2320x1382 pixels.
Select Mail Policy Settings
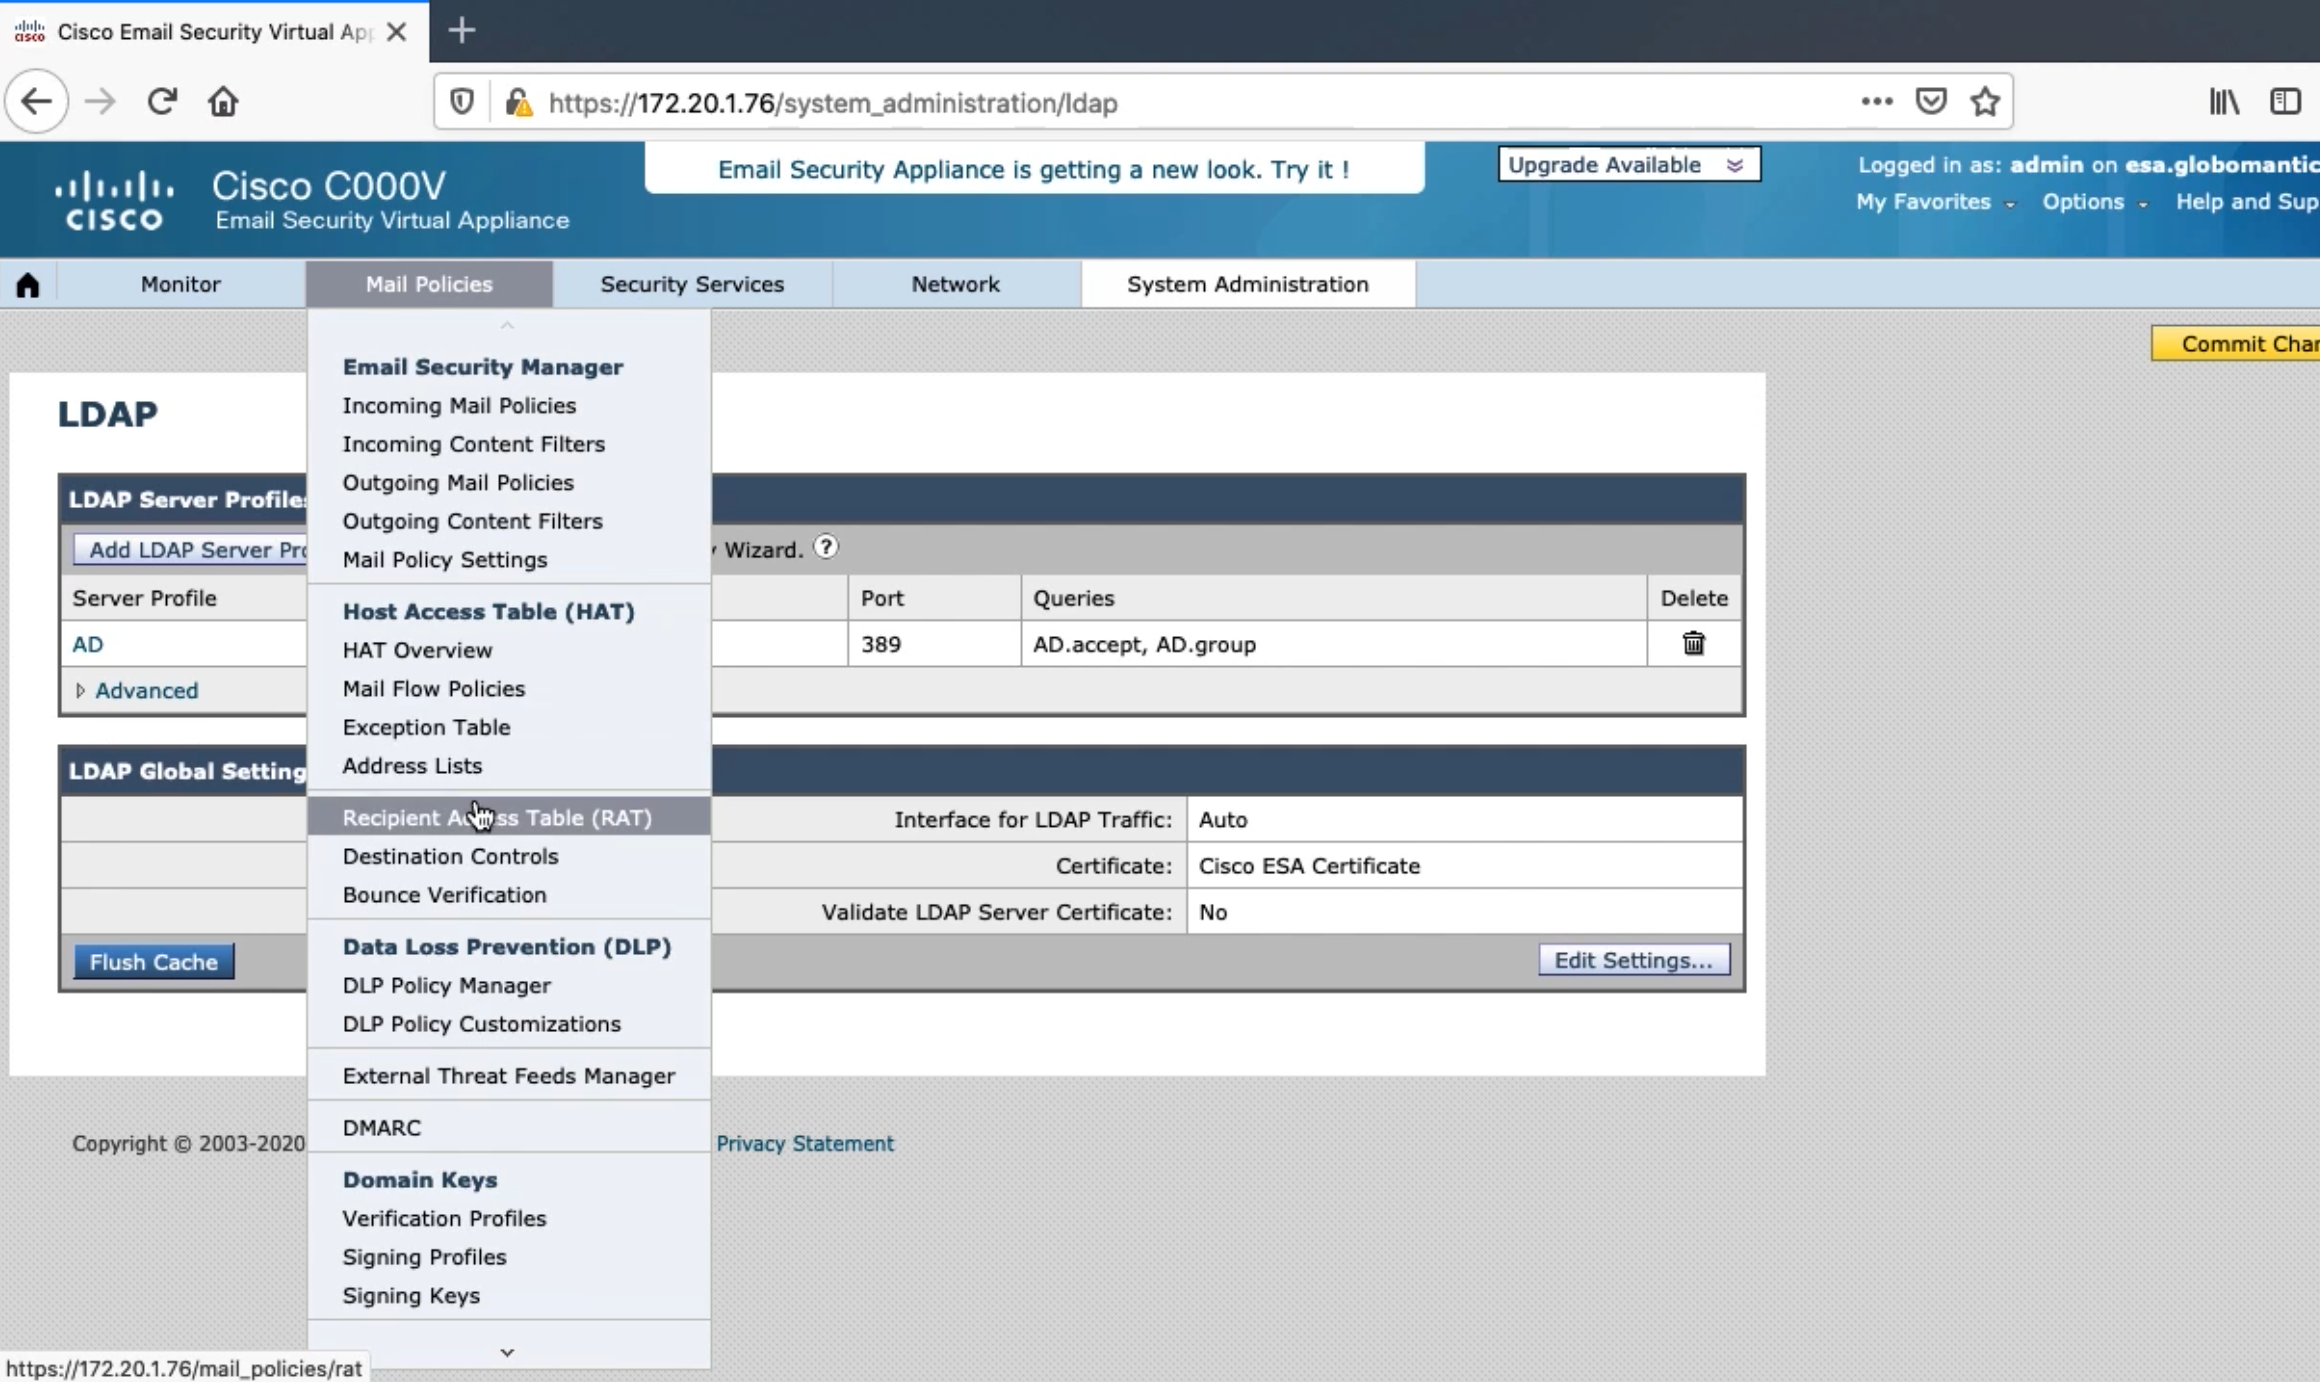click(445, 559)
